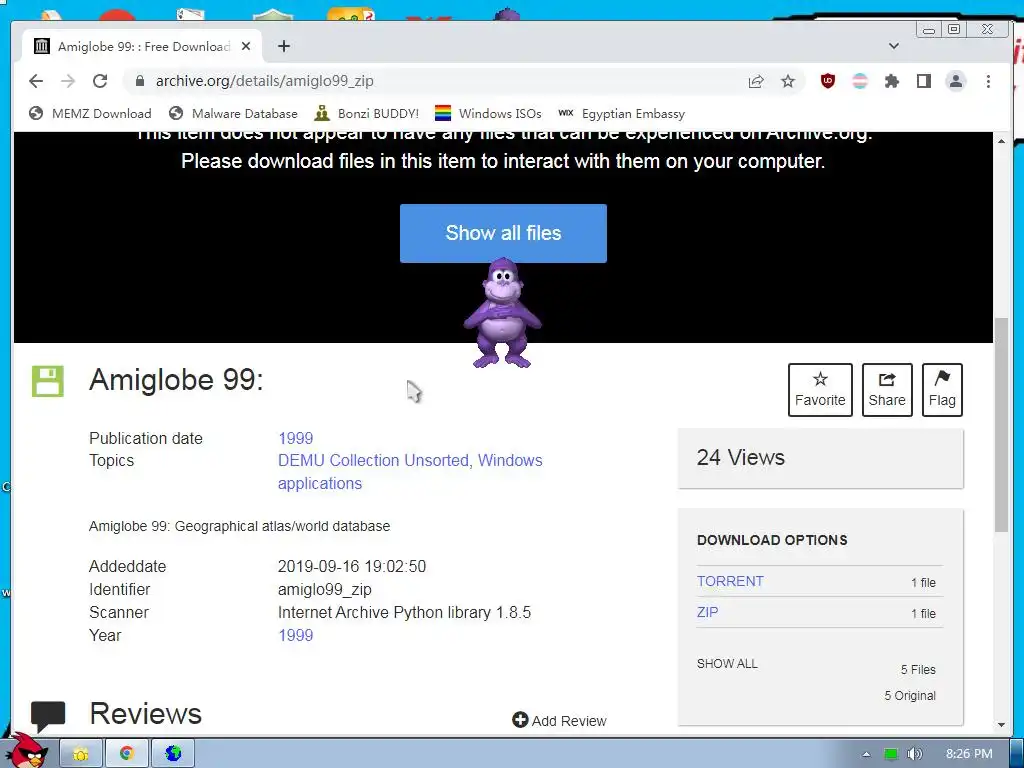
Task: Share this page via address bar icon
Action: coord(756,81)
